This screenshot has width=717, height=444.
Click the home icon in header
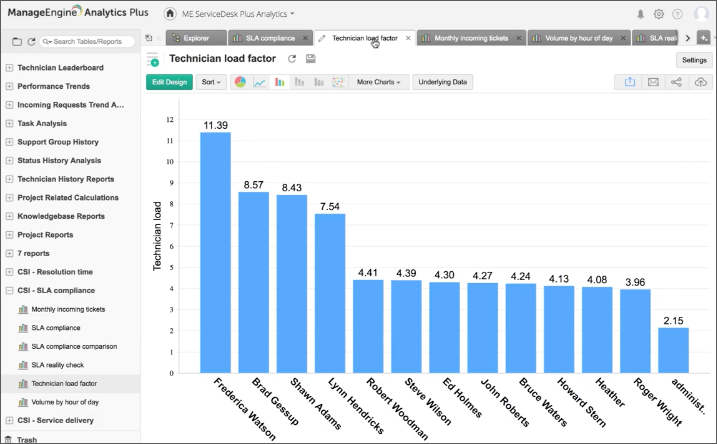coord(170,14)
